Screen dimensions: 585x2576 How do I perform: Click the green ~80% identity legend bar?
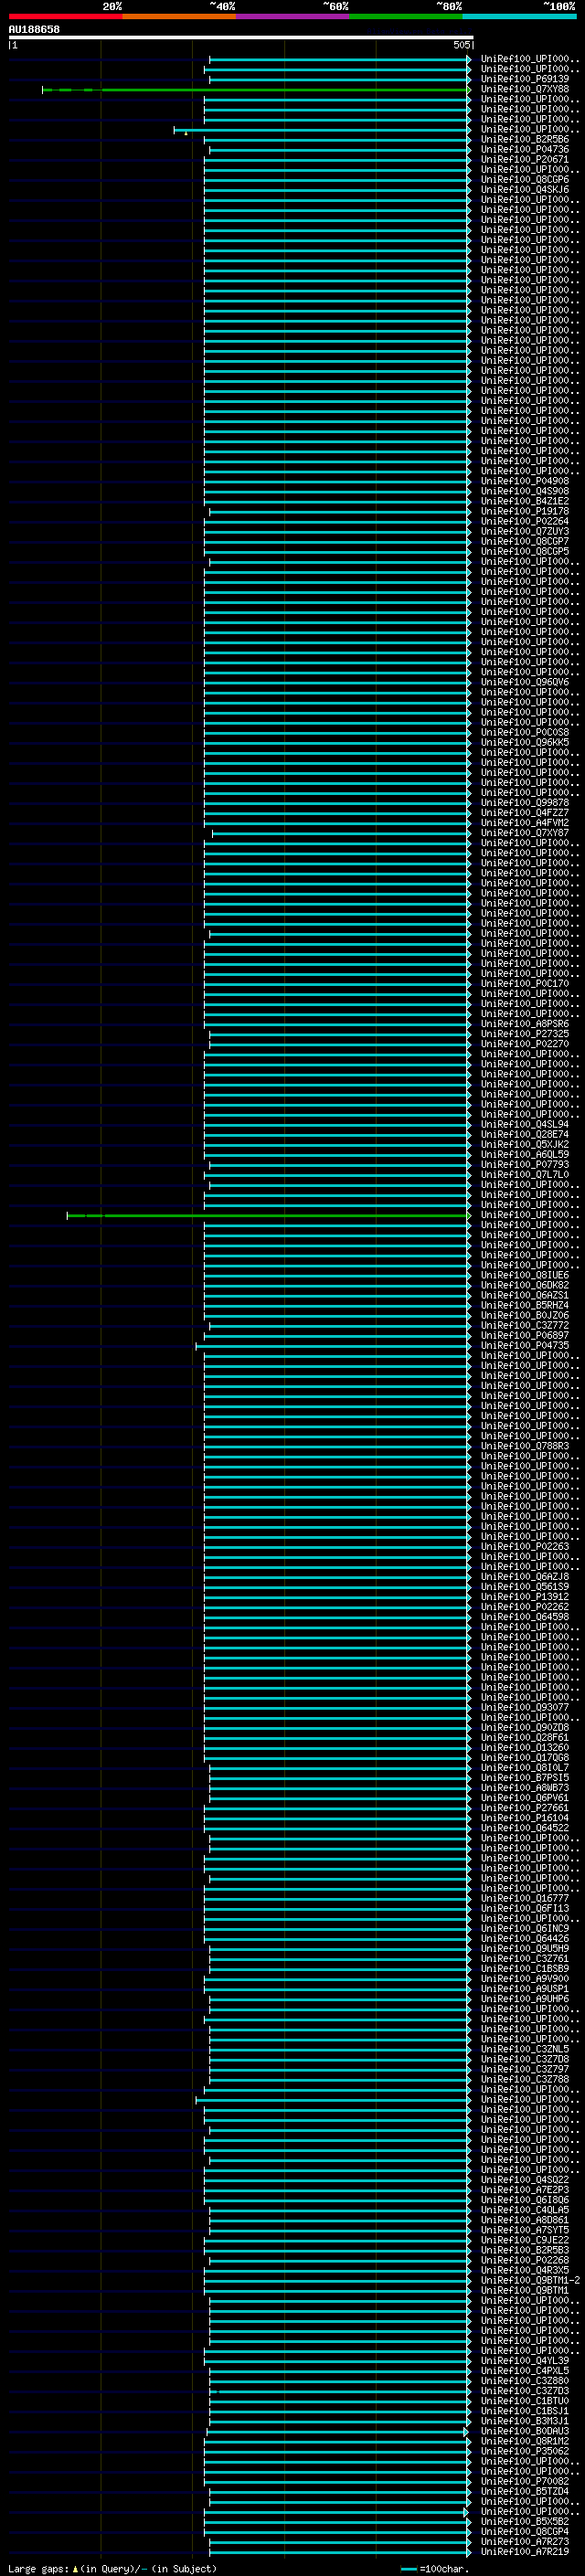(x=406, y=16)
